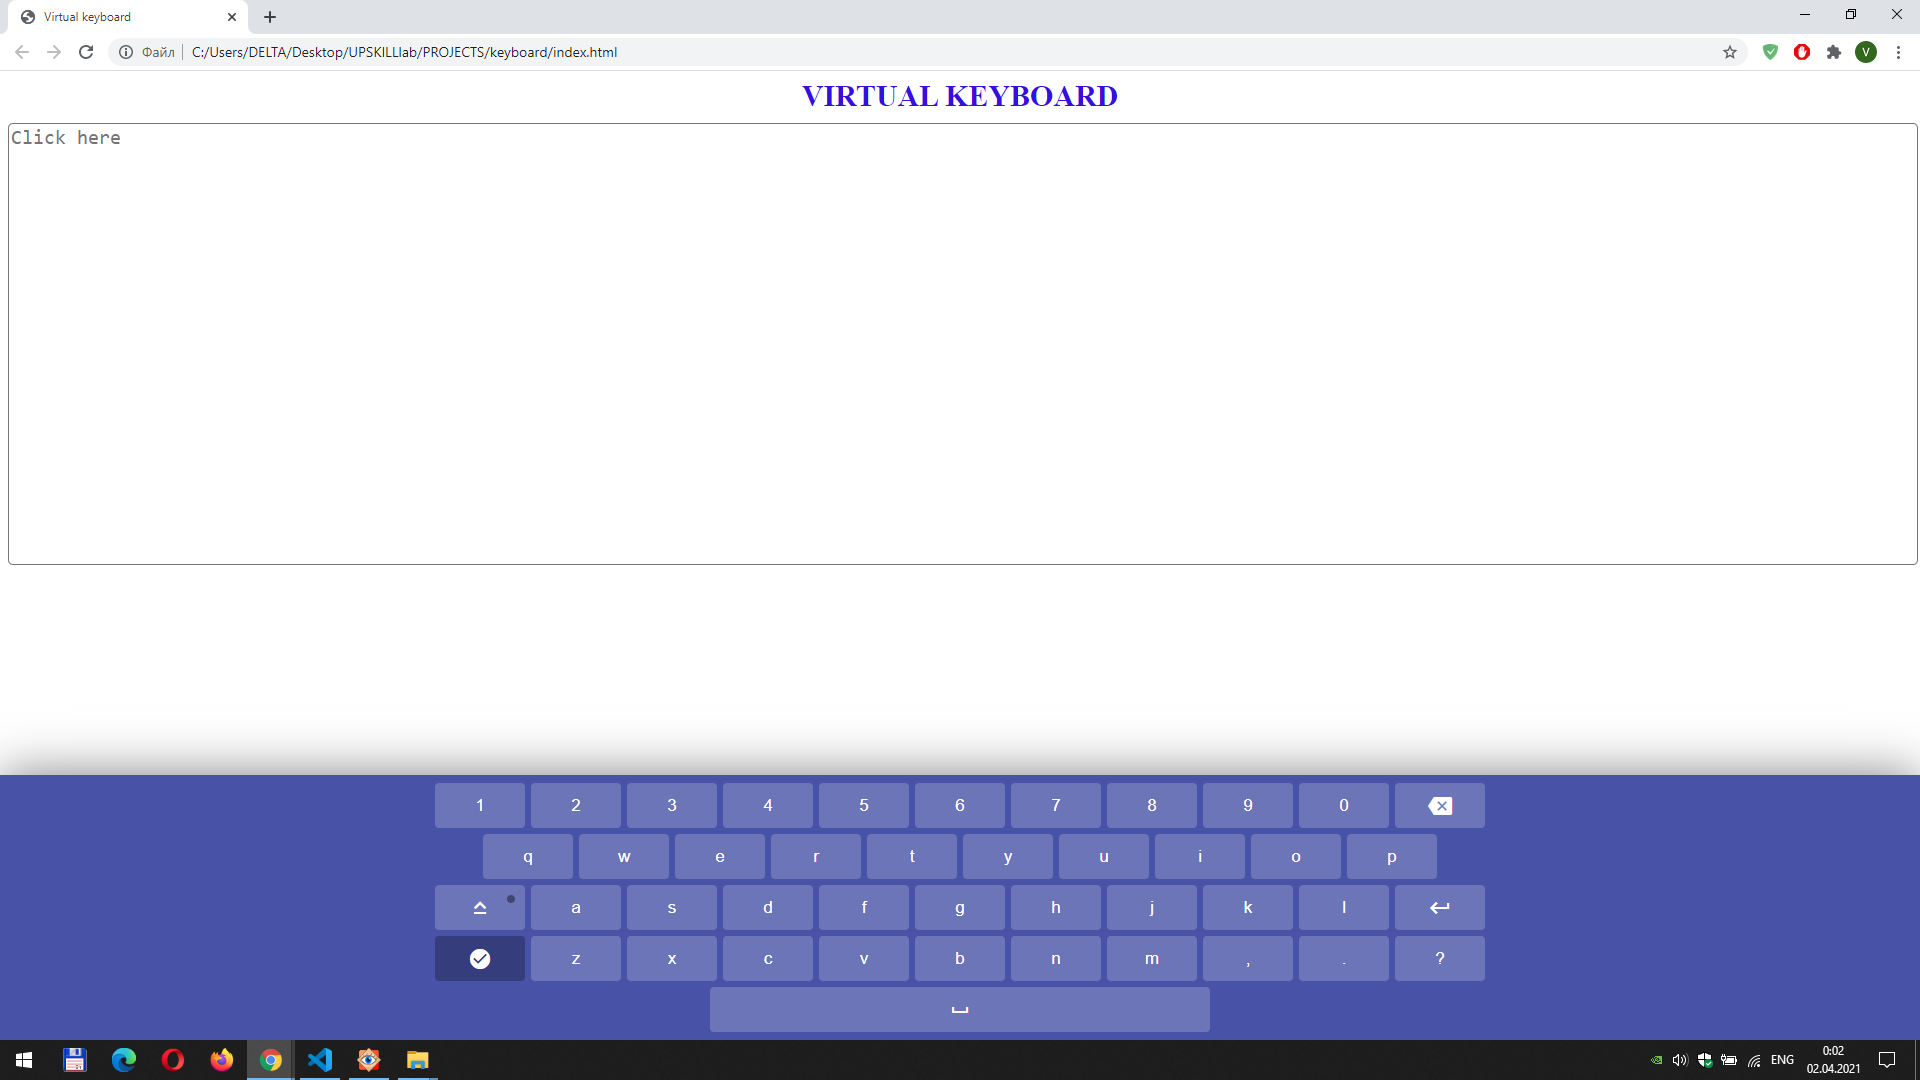
Task: Reload the page with refresh icon
Action: click(x=86, y=52)
